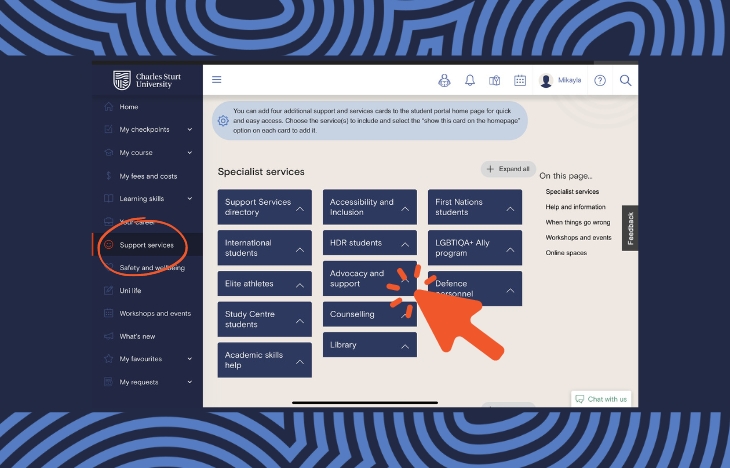The image size is (730, 468).
Task: Jump to When things go wrong link
Action: pyautogui.click(x=578, y=222)
